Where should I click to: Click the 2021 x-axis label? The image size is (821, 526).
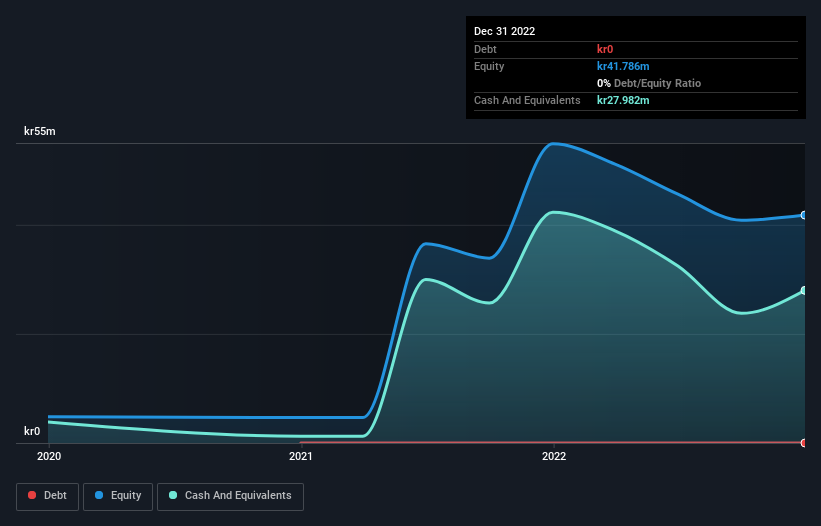(301, 456)
